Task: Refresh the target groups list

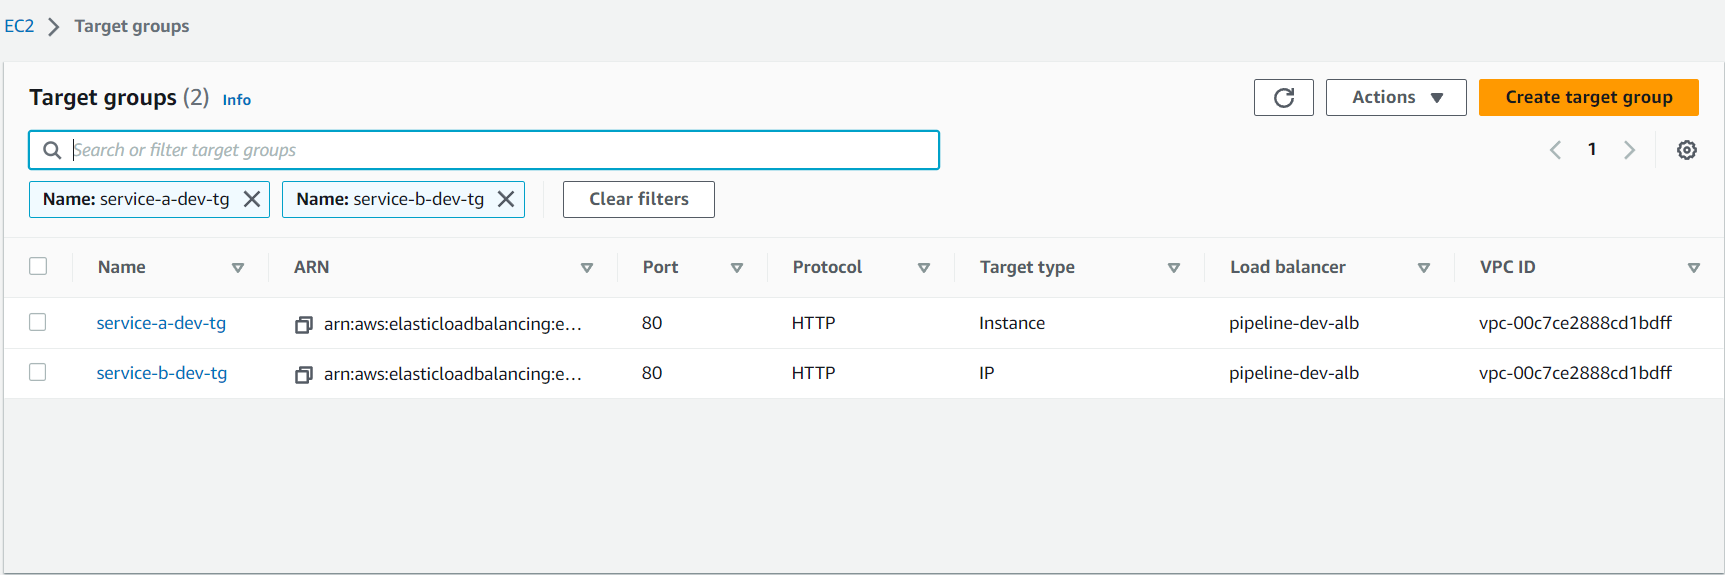Action: [x=1283, y=97]
